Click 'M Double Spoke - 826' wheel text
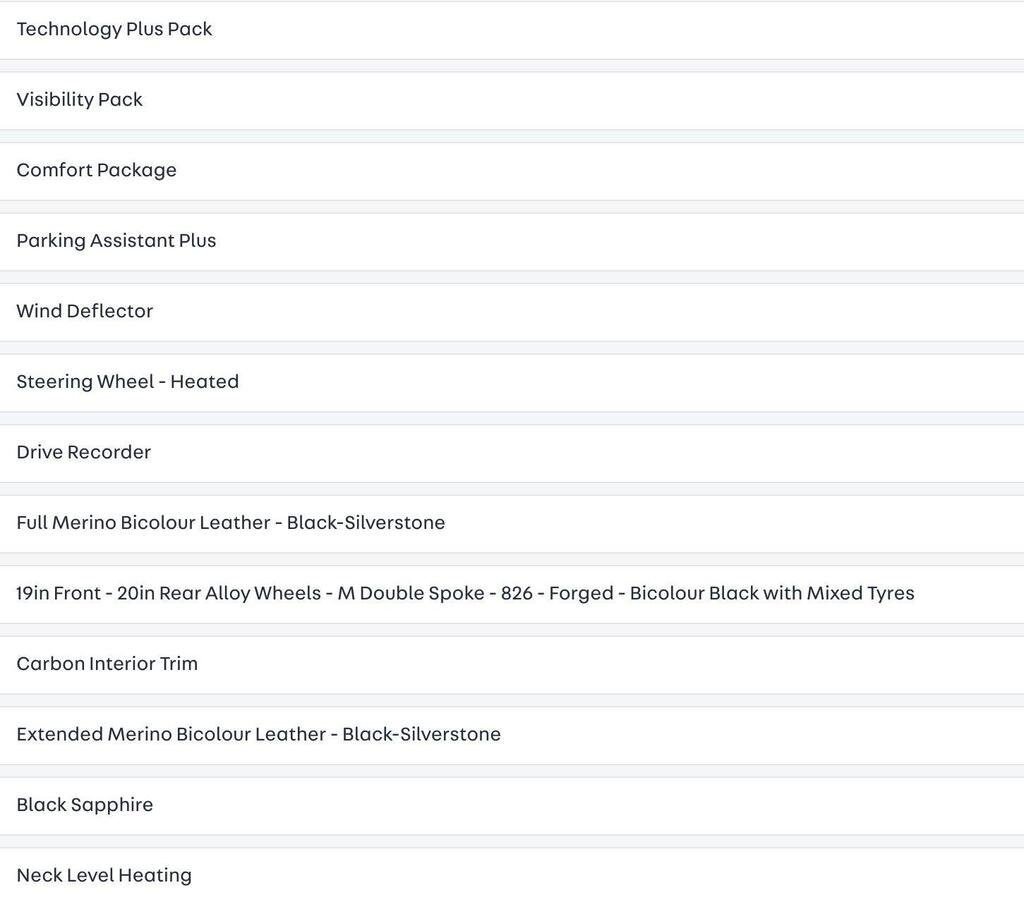This screenshot has width=1024, height=902. (x=435, y=593)
